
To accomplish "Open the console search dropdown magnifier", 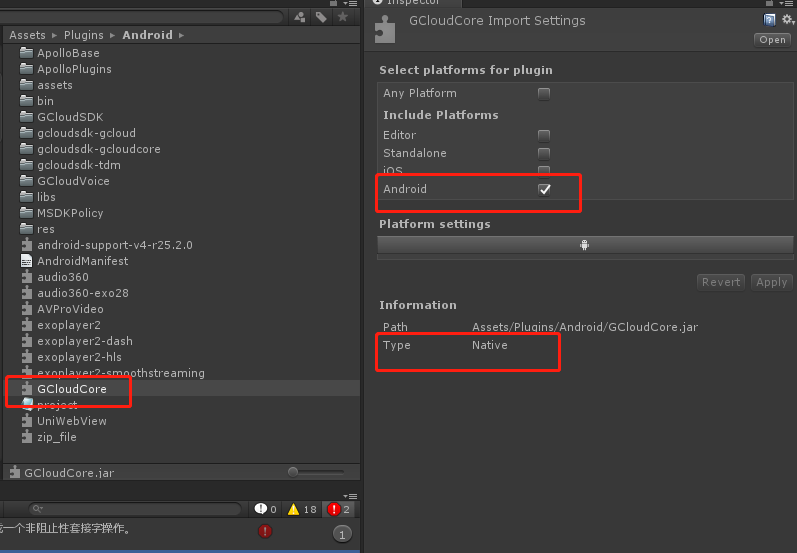I will coord(37,509).
